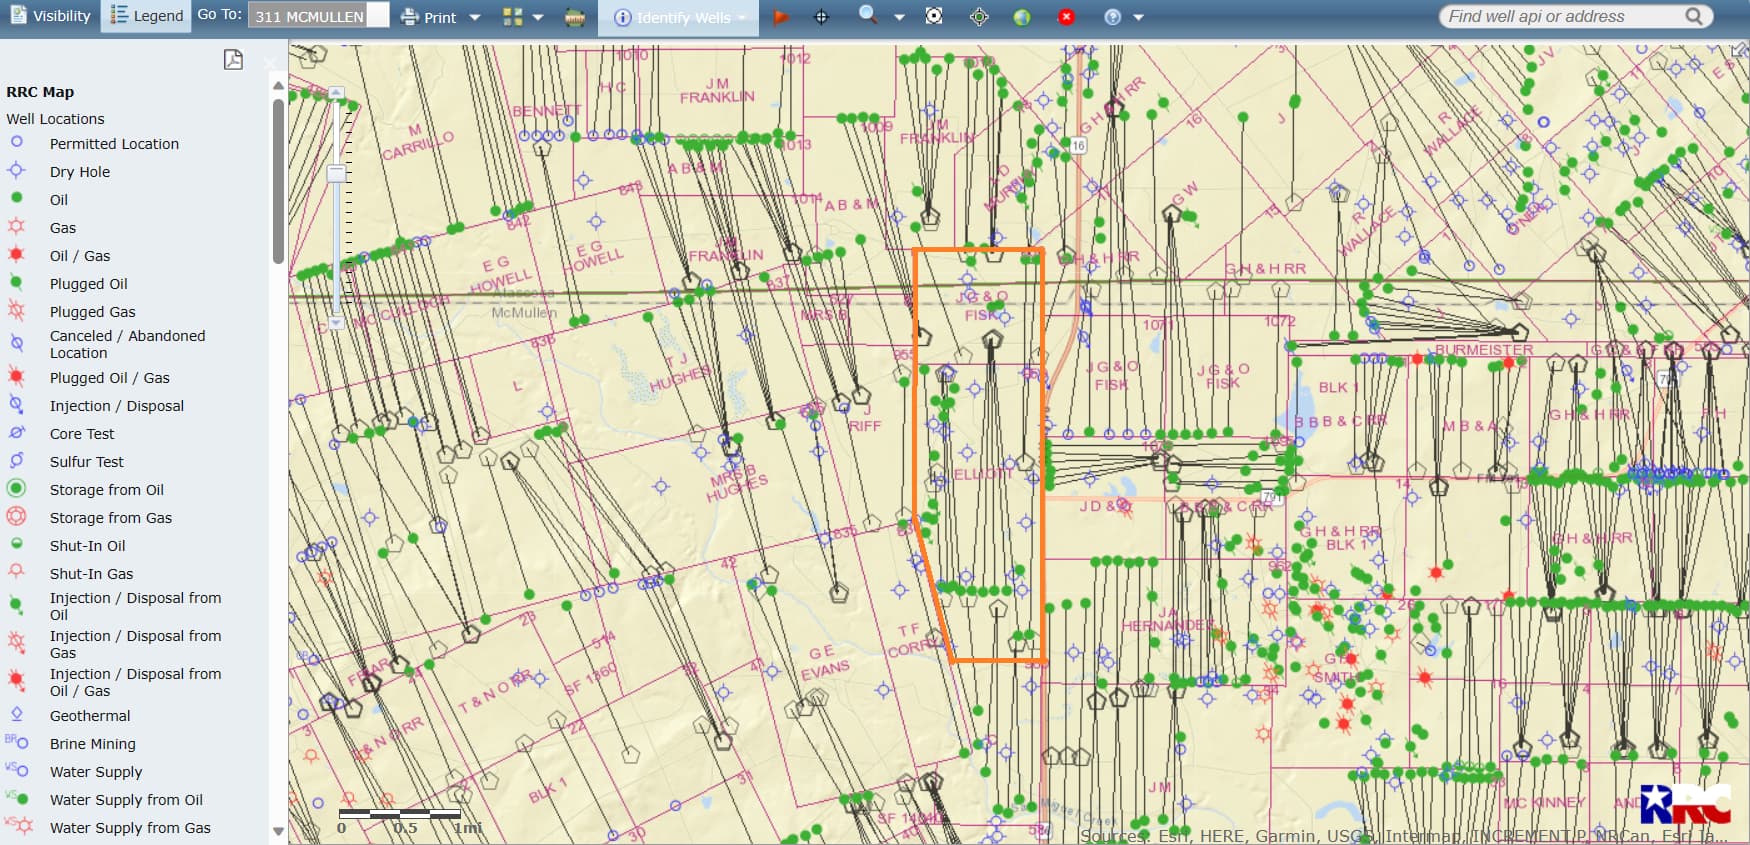Click the map zoom slider handle
Viewport: 1750px width, 845px height.
point(337,173)
